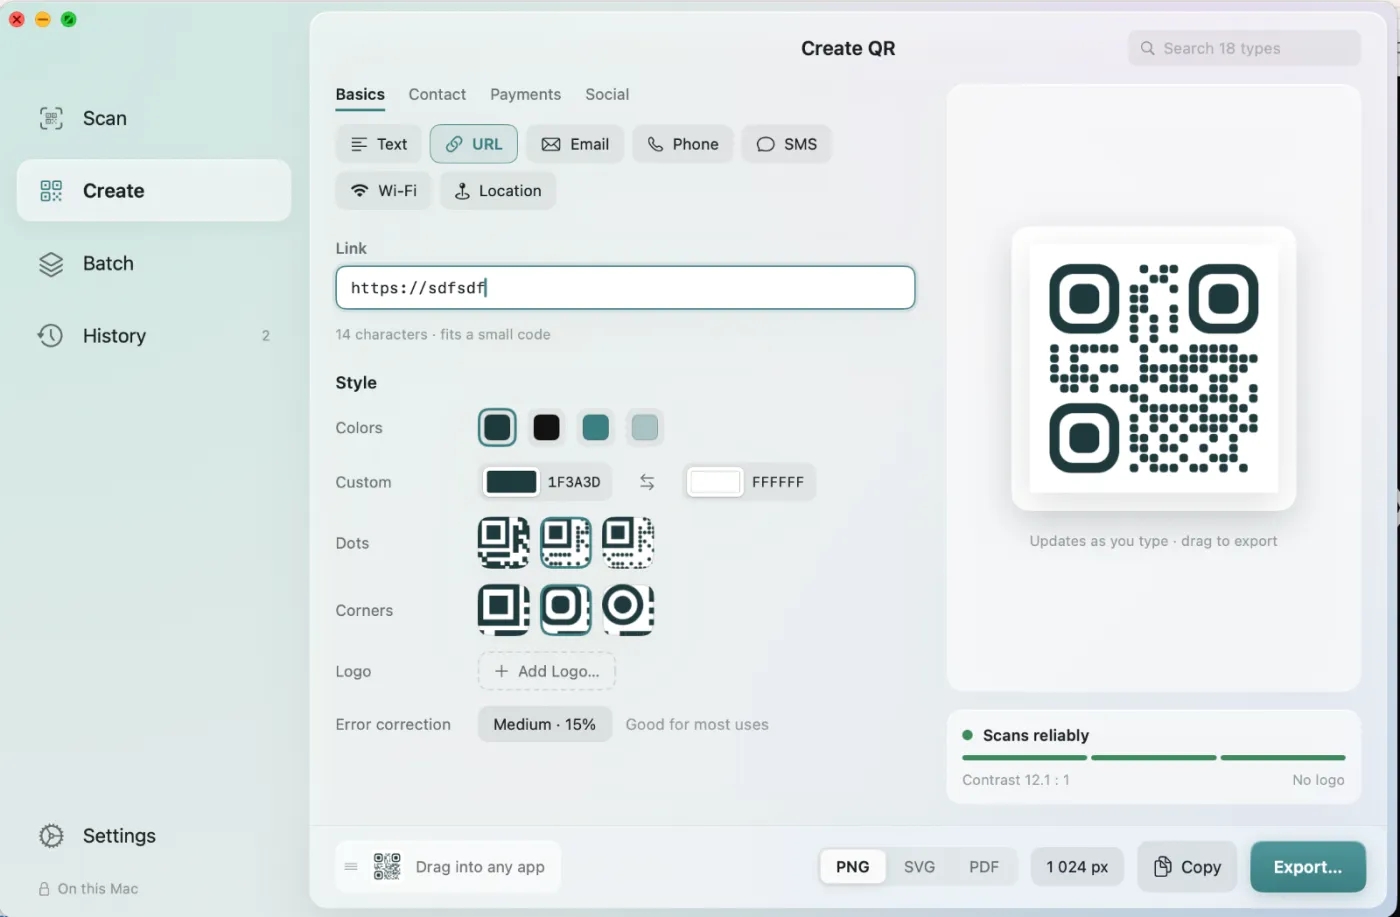Pick the dark teal color preset
This screenshot has width=1400, height=917.
[x=497, y=428]
